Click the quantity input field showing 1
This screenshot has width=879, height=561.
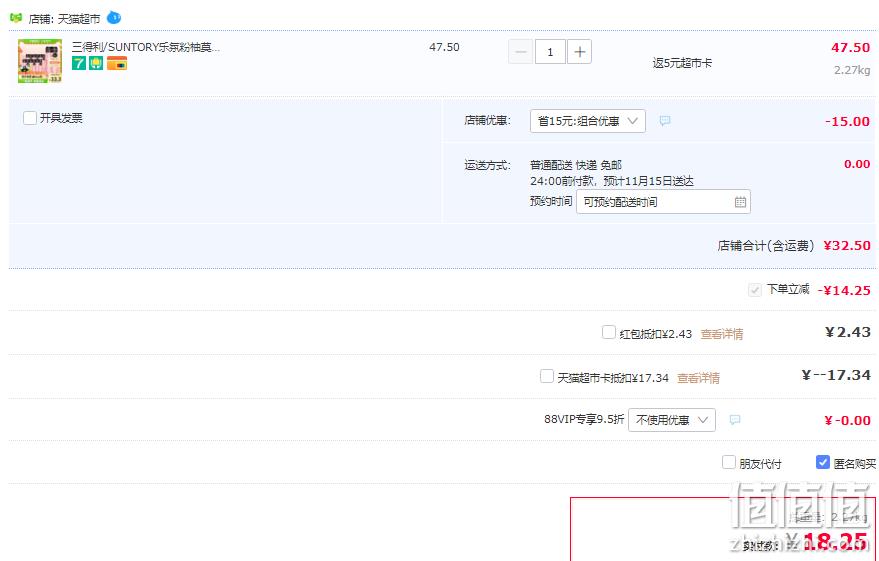(x=550, y=52)
